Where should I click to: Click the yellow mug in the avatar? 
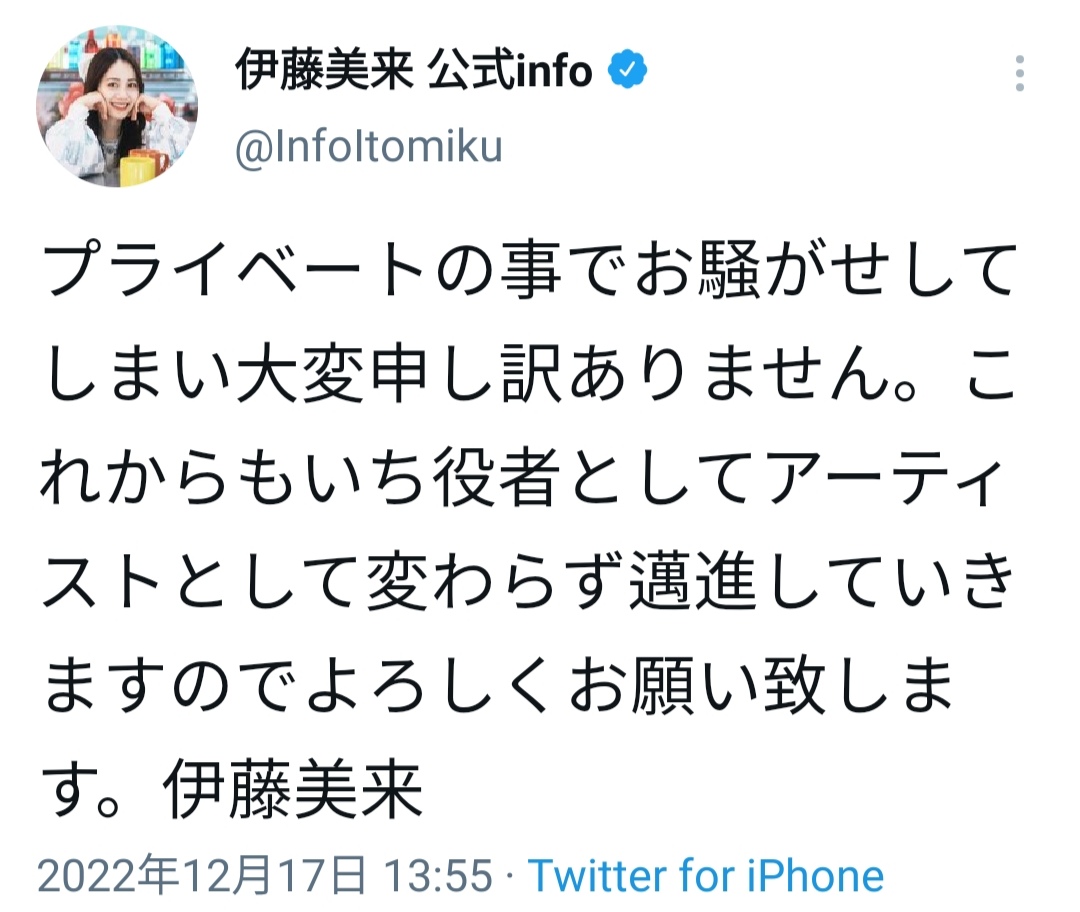(138, 170)
